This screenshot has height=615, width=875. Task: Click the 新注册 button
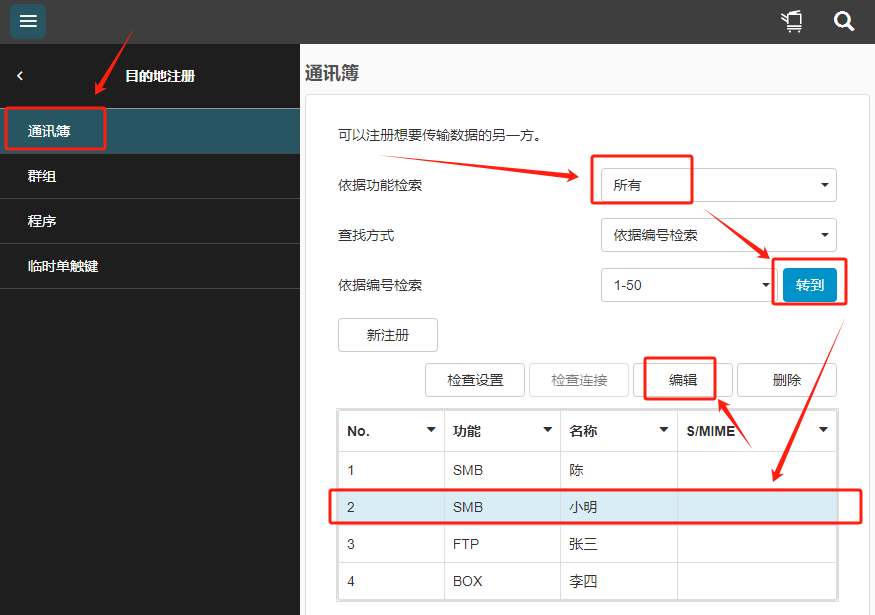pos(388,335)
